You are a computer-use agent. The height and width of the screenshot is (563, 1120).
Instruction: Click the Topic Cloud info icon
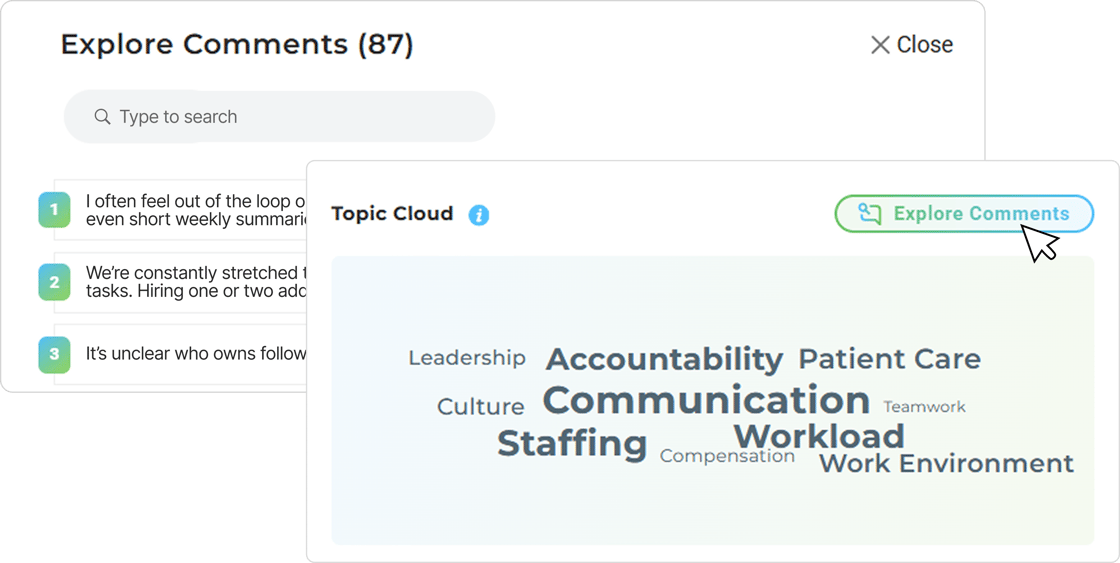pyautogui.click(x=479, y=215)
